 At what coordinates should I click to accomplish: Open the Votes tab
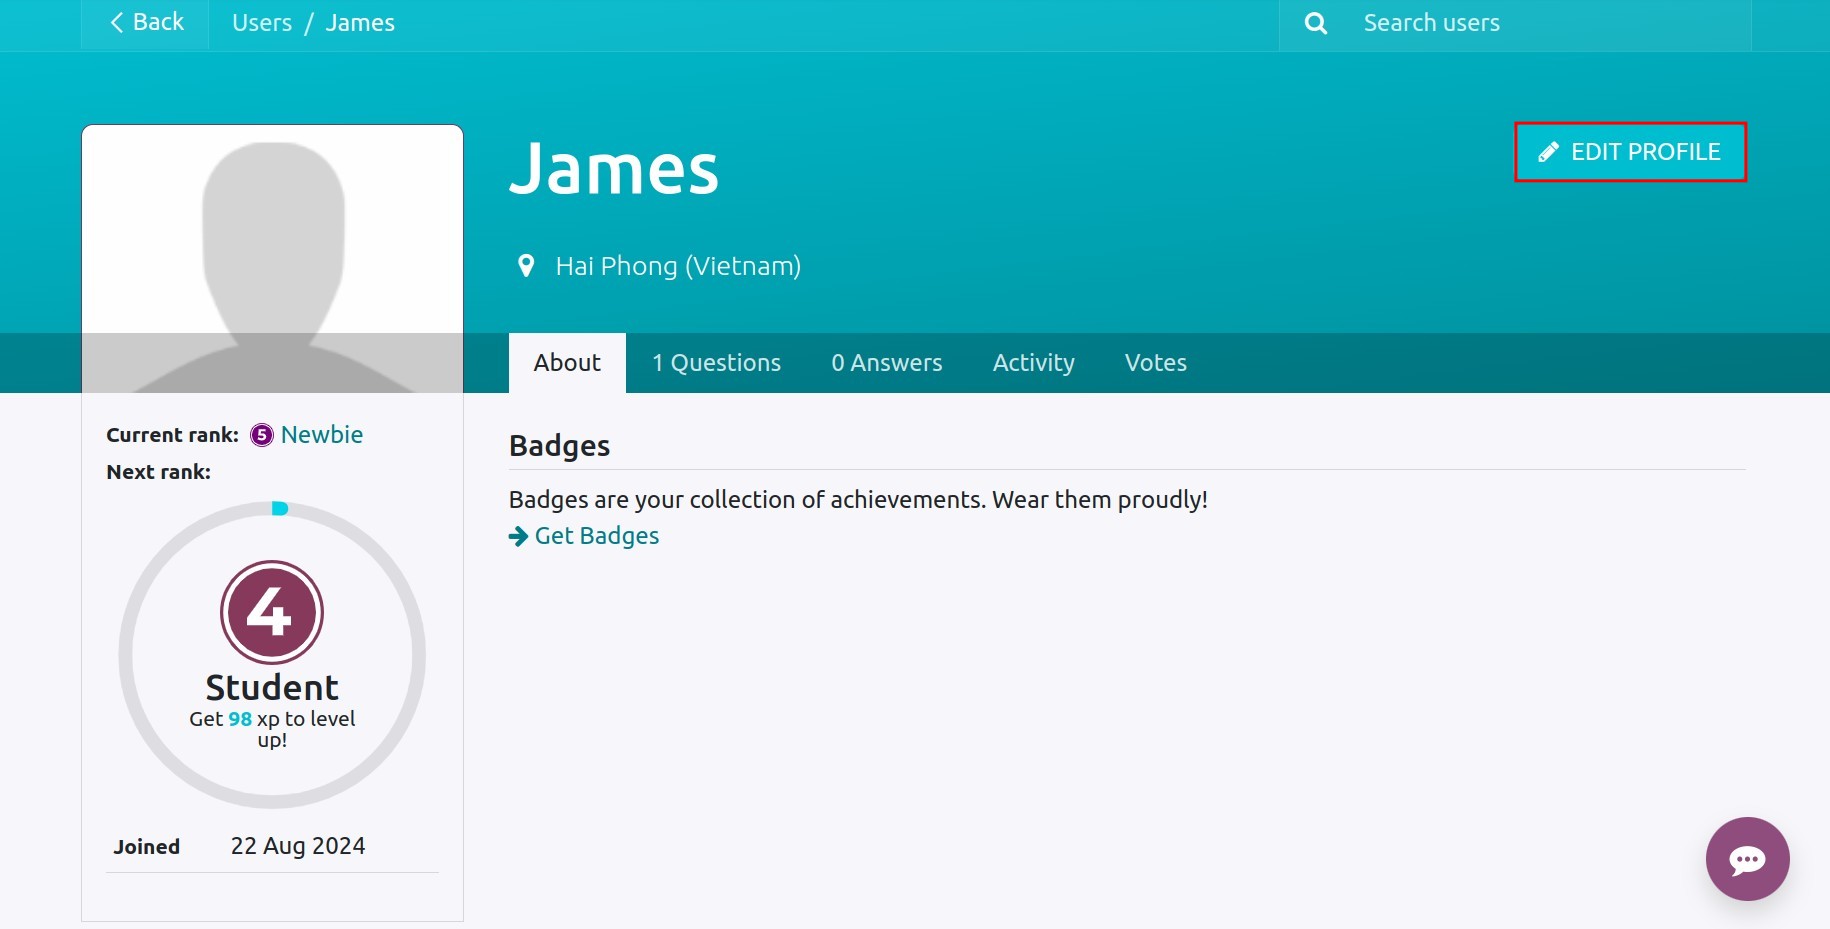point(1156,363)
